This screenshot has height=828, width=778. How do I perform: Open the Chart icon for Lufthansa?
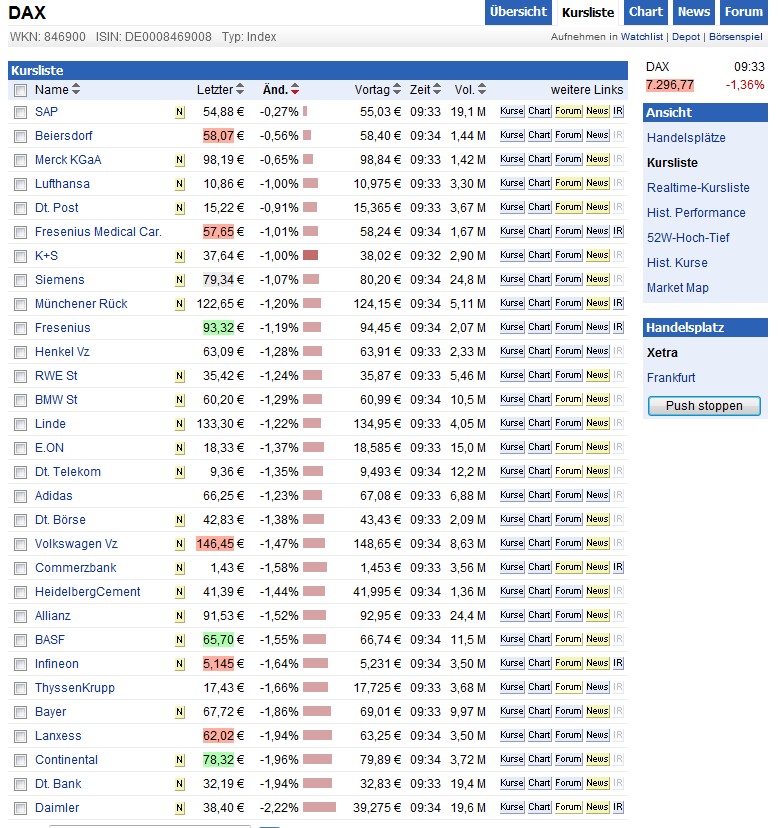539,184
